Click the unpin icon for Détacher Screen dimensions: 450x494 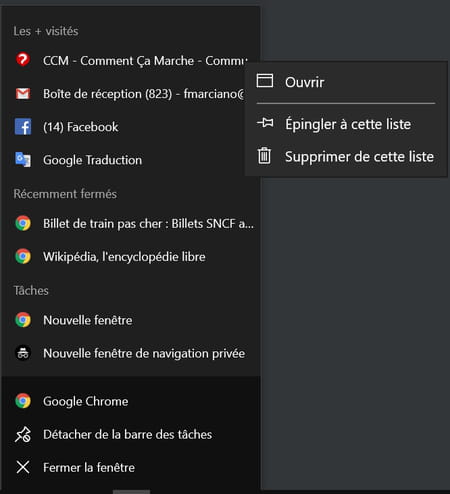pos(23,434)
